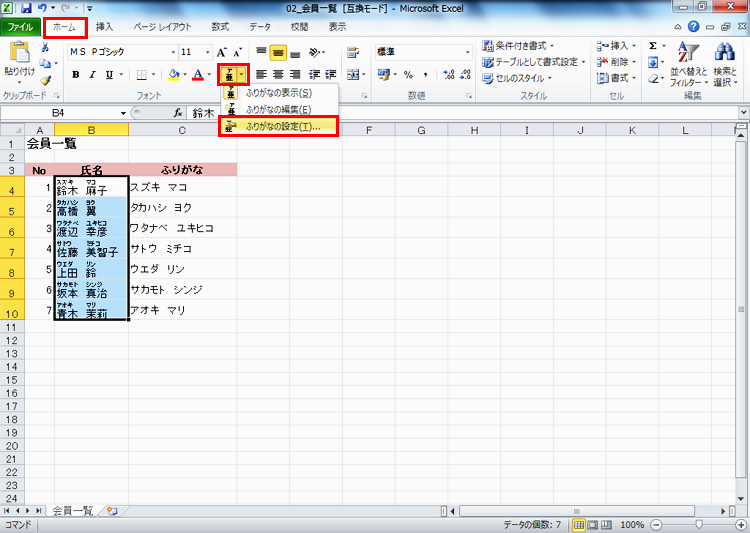Click the Save icon in Quick Access
Viewport: 750px width, 533px height.
click(26, 8)
